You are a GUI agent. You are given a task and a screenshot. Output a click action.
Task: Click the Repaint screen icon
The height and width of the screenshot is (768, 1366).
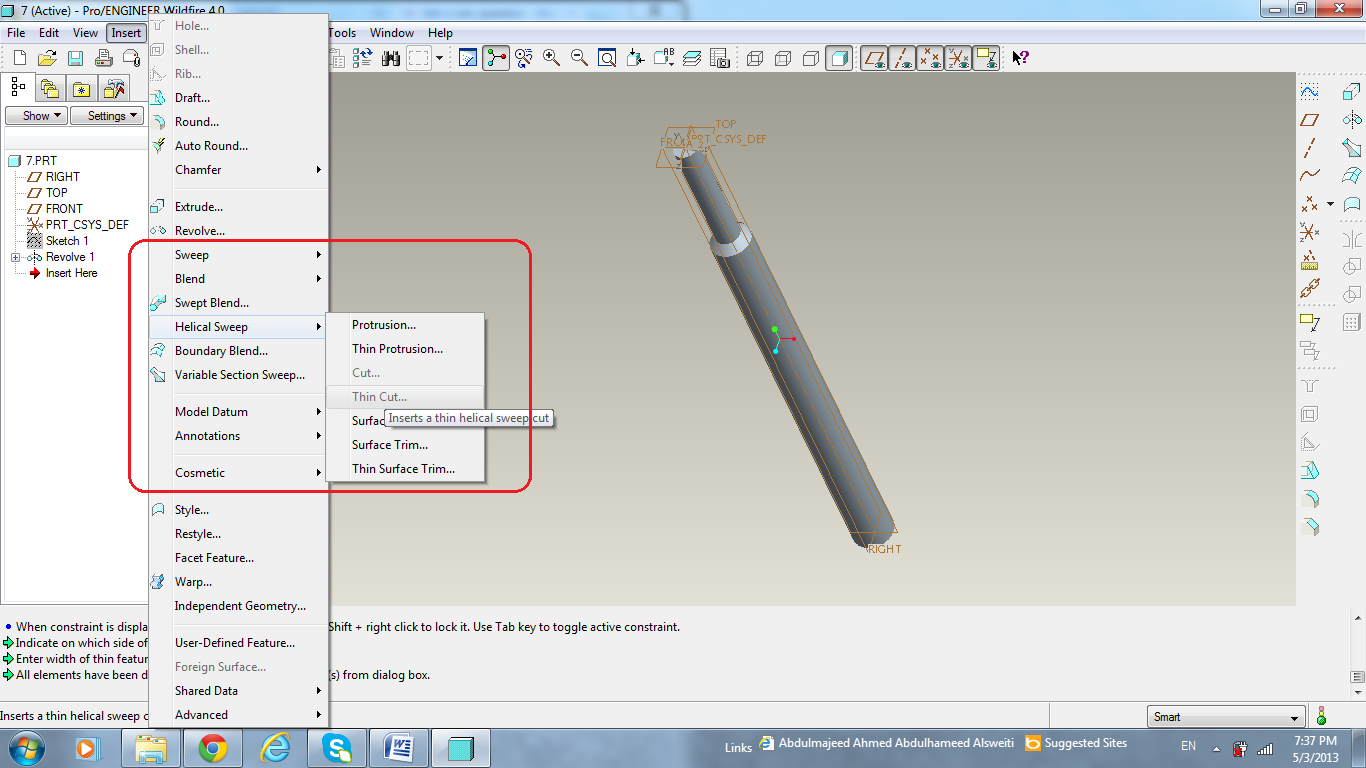468,58
